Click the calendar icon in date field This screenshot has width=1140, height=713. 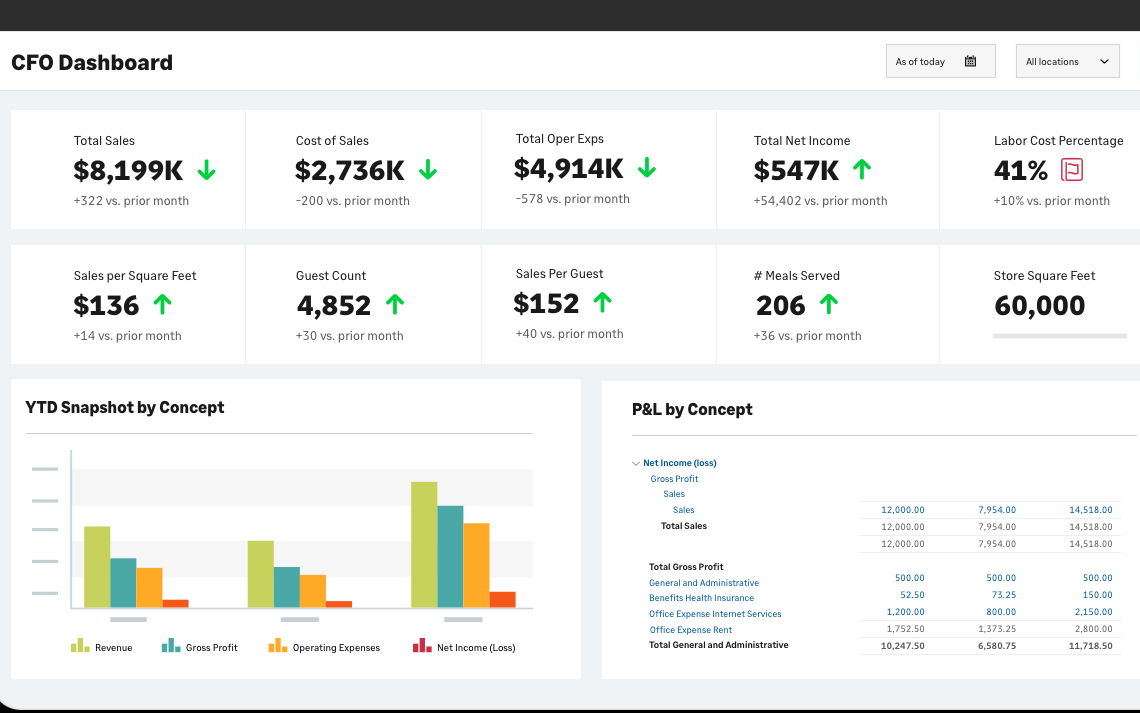point(970,62)
